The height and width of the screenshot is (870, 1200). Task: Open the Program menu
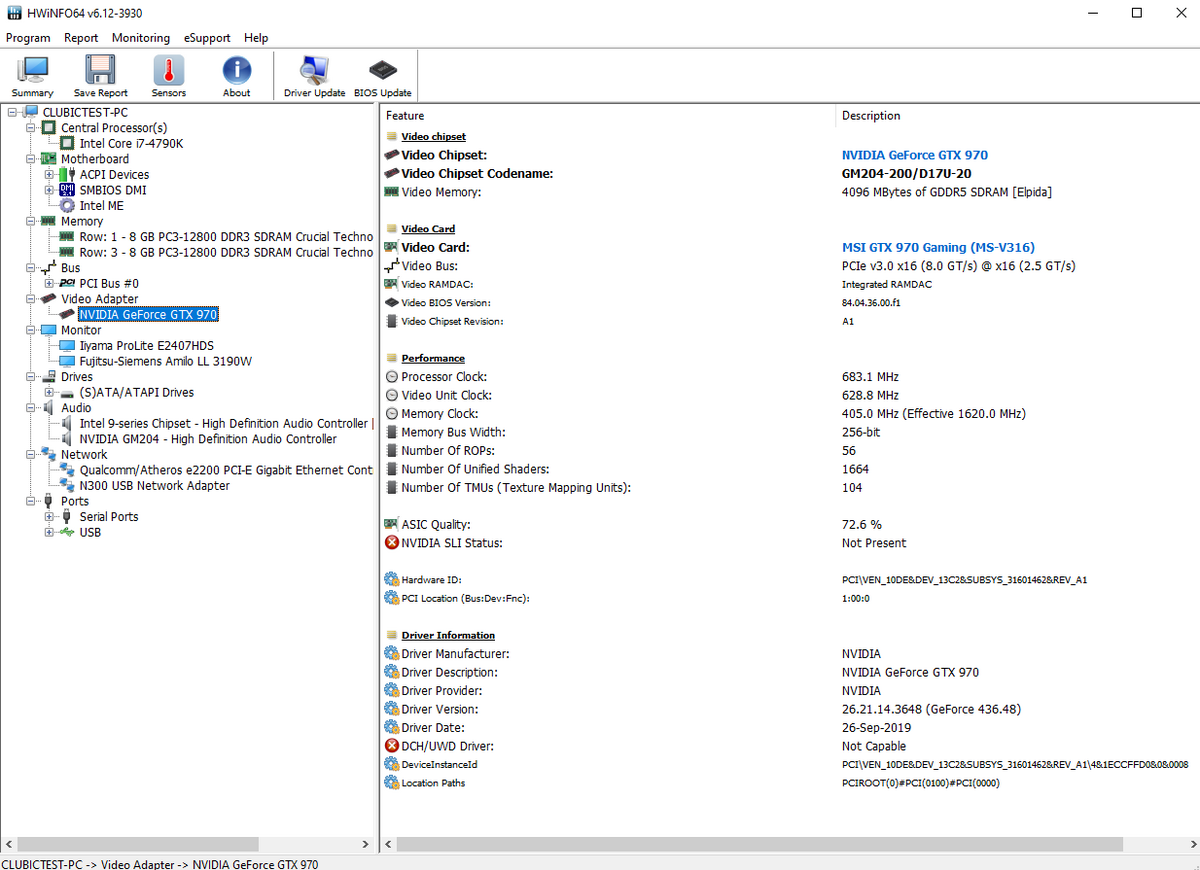click(28, 38)
